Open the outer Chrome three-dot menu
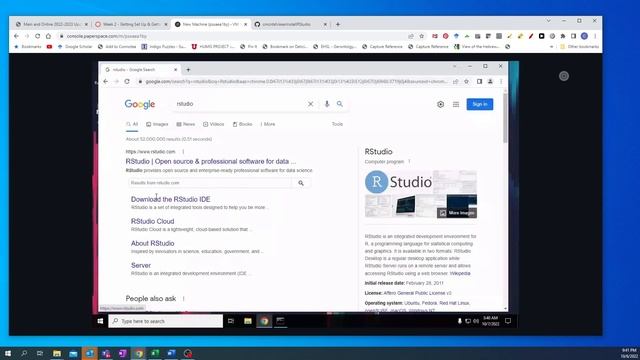640x360 pixels. tap(595, 36)
